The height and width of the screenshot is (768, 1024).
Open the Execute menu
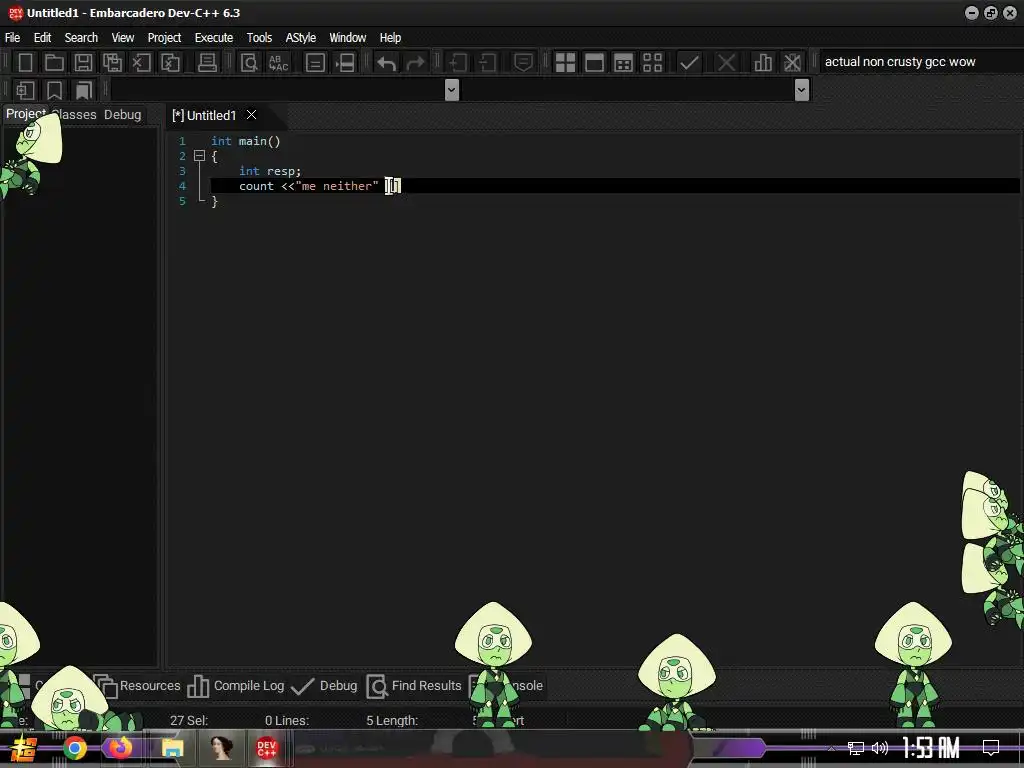pyautogui.click(x=214, y=37)
